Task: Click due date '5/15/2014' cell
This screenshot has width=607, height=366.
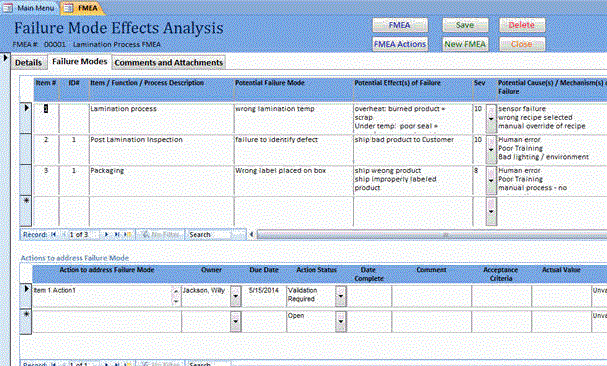Action: pyautogui.click(x=264, y=296)
